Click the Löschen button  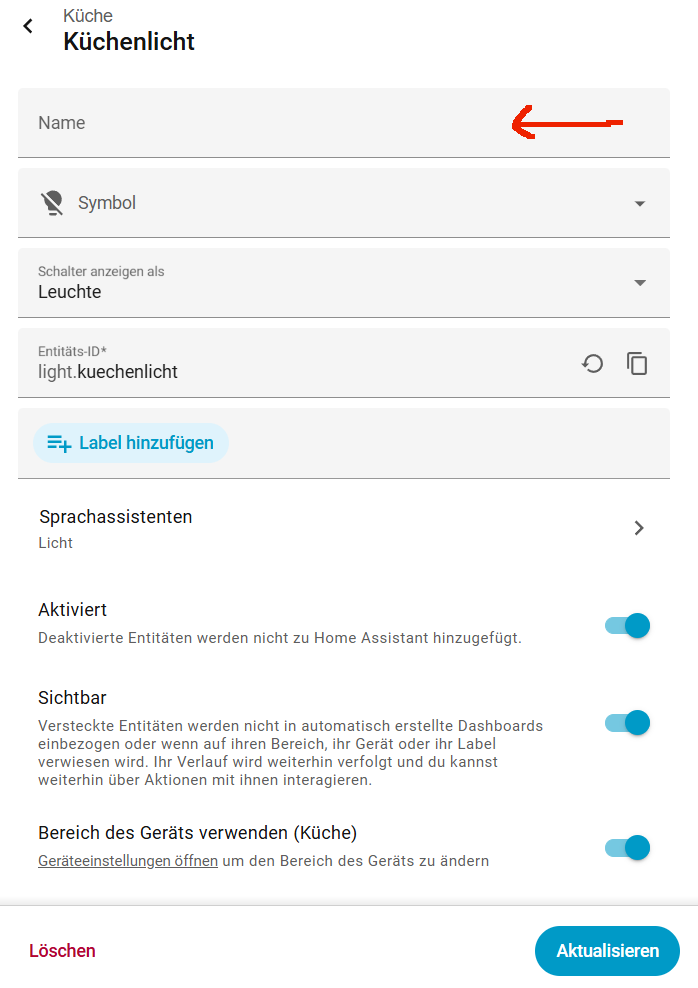pyautogui.click(x=62, y=951)
